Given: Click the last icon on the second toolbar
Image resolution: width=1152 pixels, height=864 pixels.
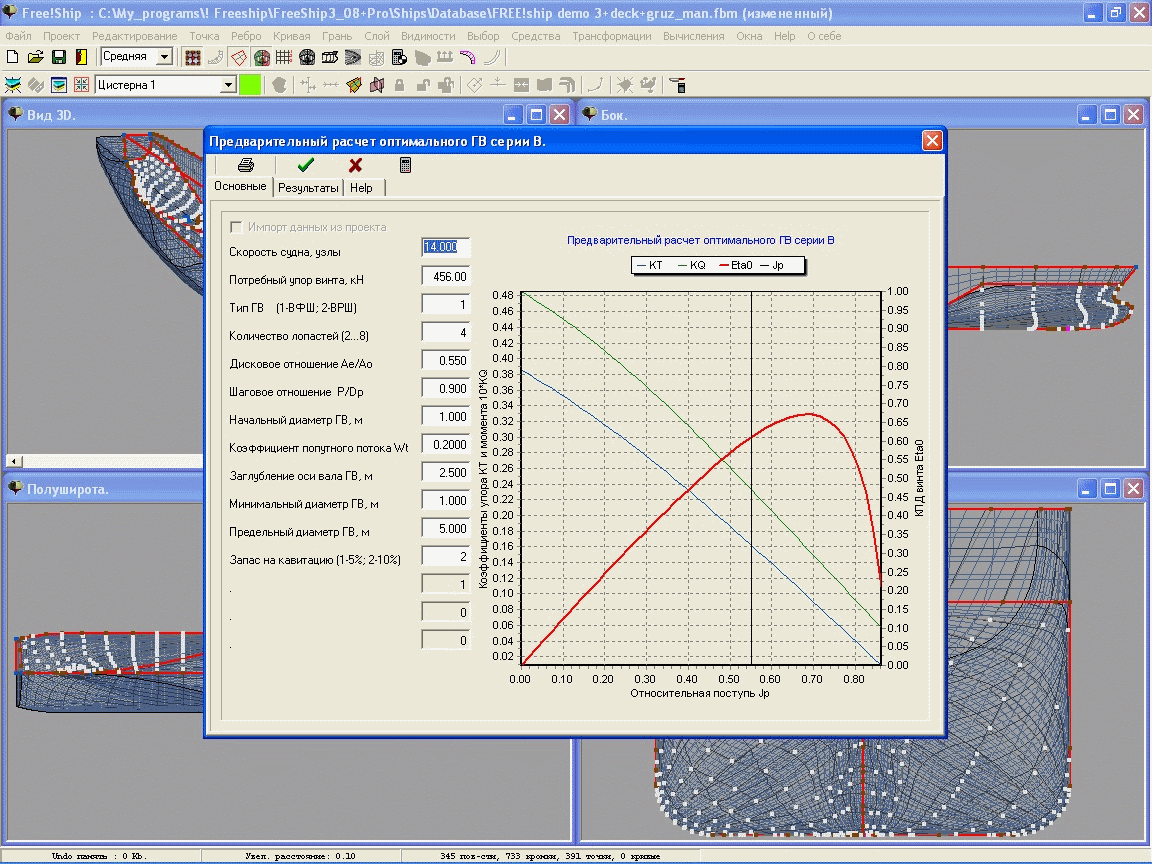Looking at the screenshot, I should tap(677, 85).
